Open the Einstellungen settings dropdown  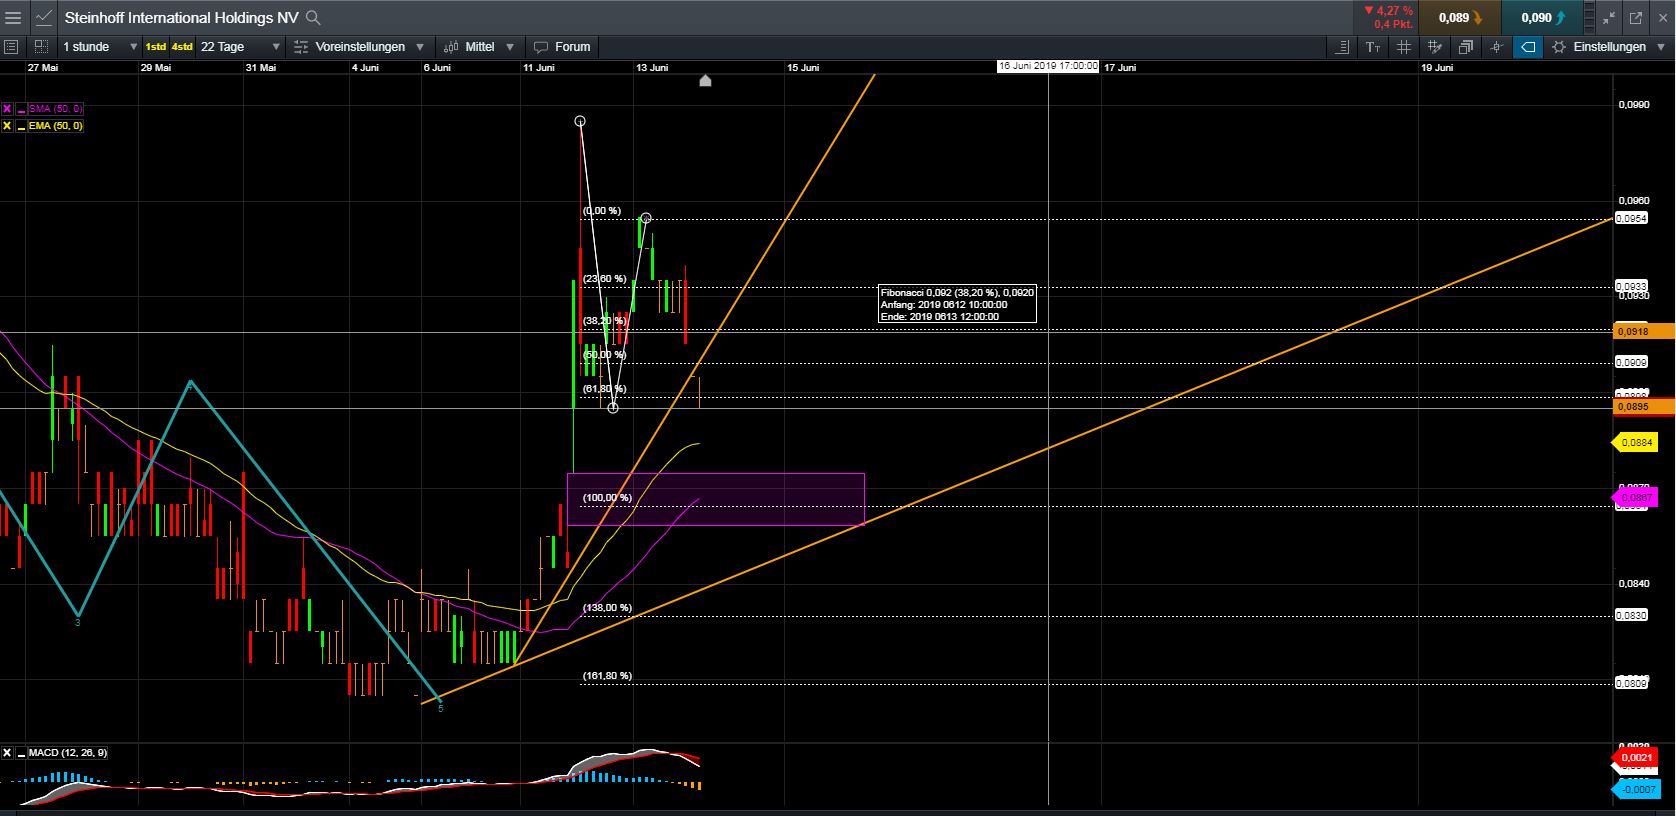[1609, 47]
